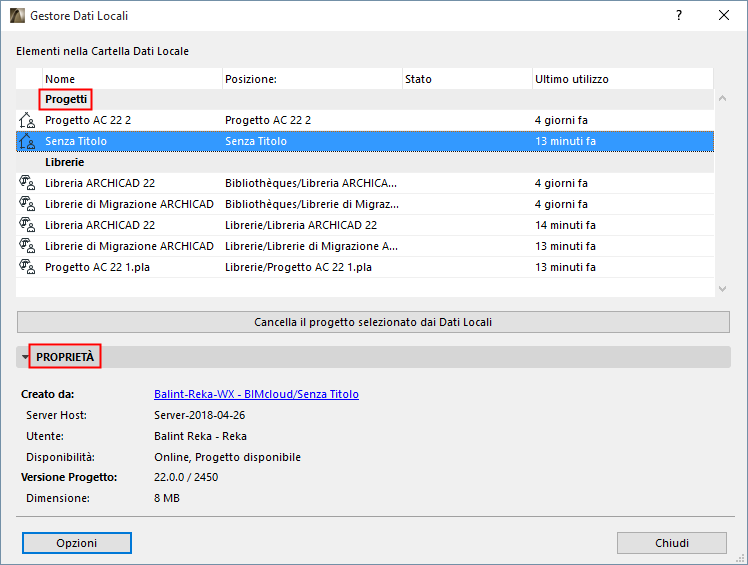Click library icon of Bibliothèques/Librerie di Migrazione row
This screenshot has height=565, width=748.
[x=27, y=204]
